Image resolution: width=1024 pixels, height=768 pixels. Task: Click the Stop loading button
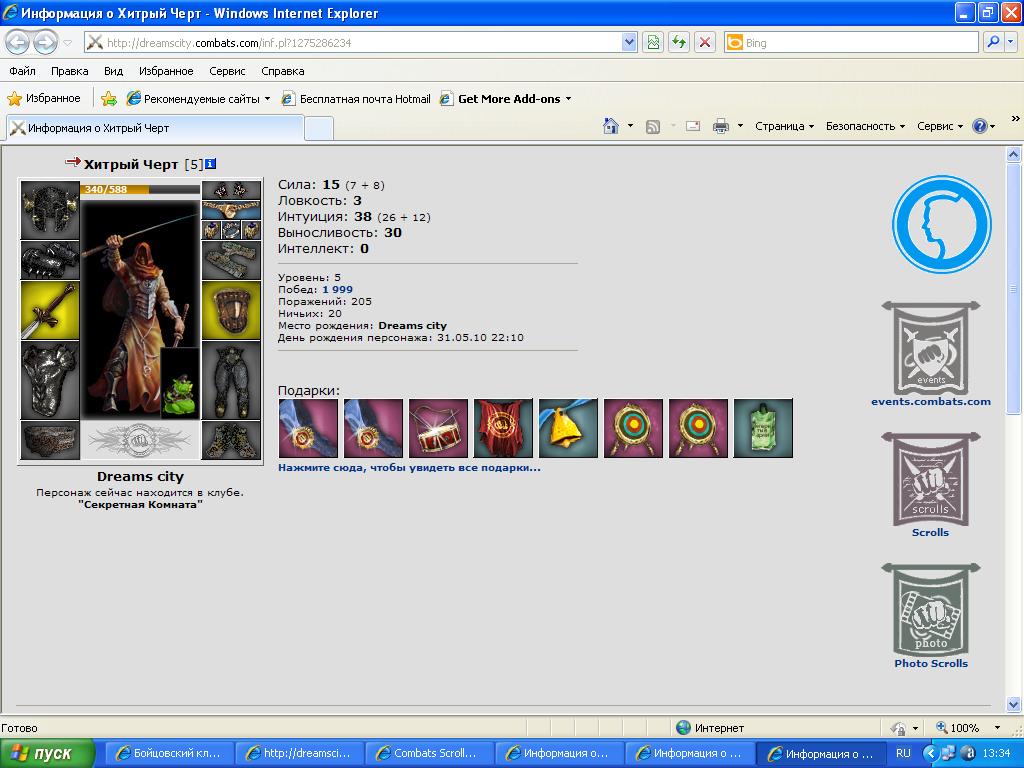(705, 43)
